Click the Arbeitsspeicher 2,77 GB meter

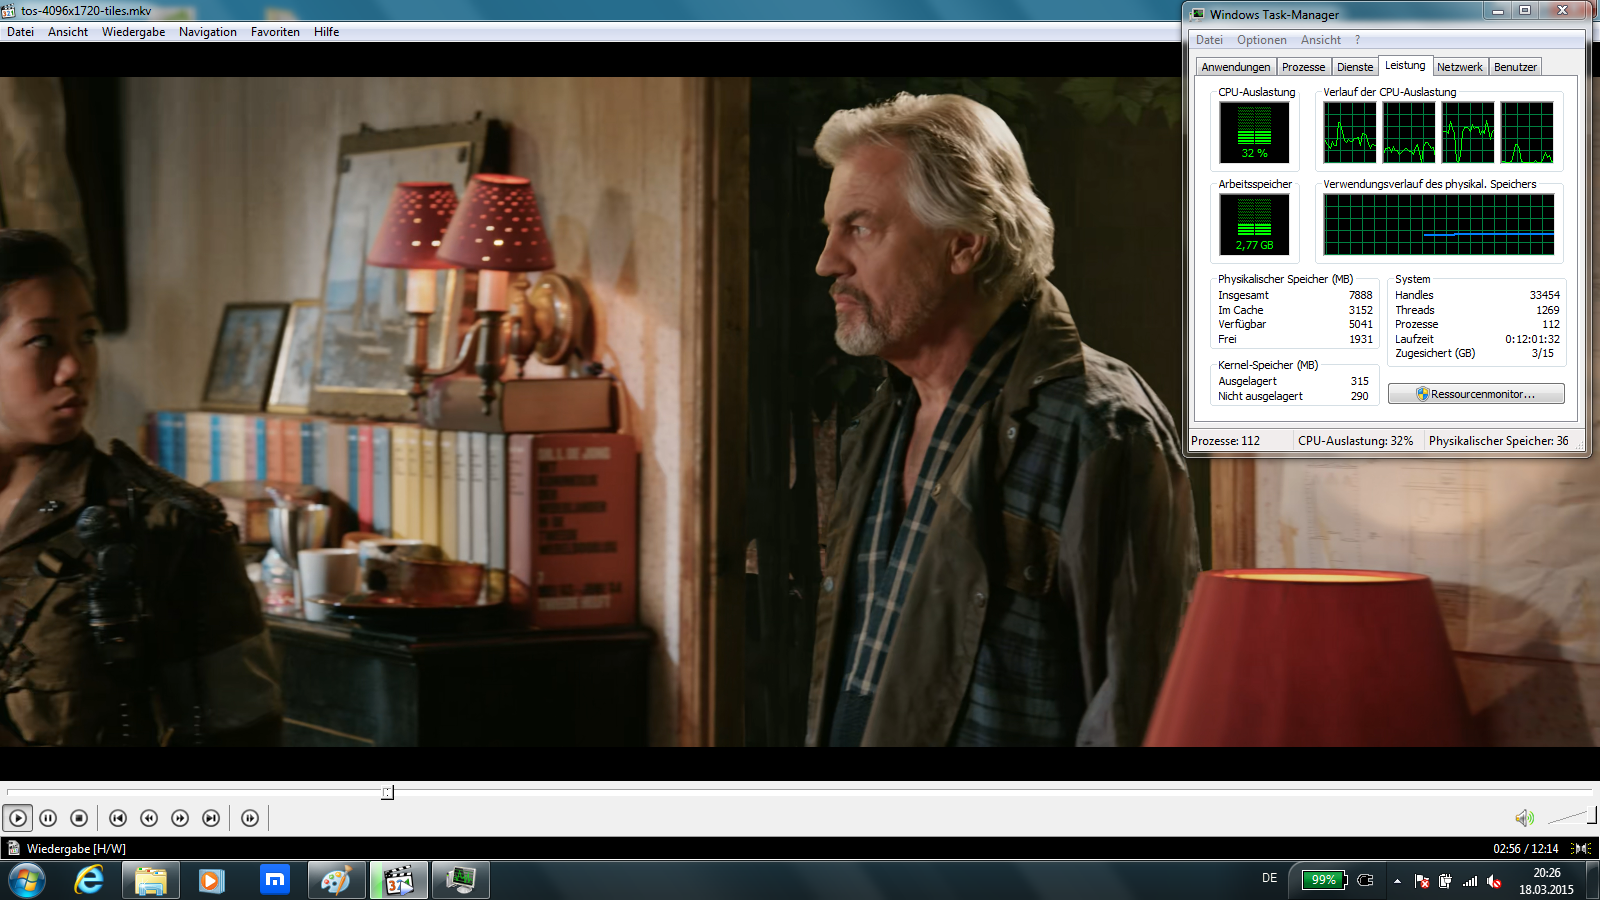click(x=1254, y=224)
